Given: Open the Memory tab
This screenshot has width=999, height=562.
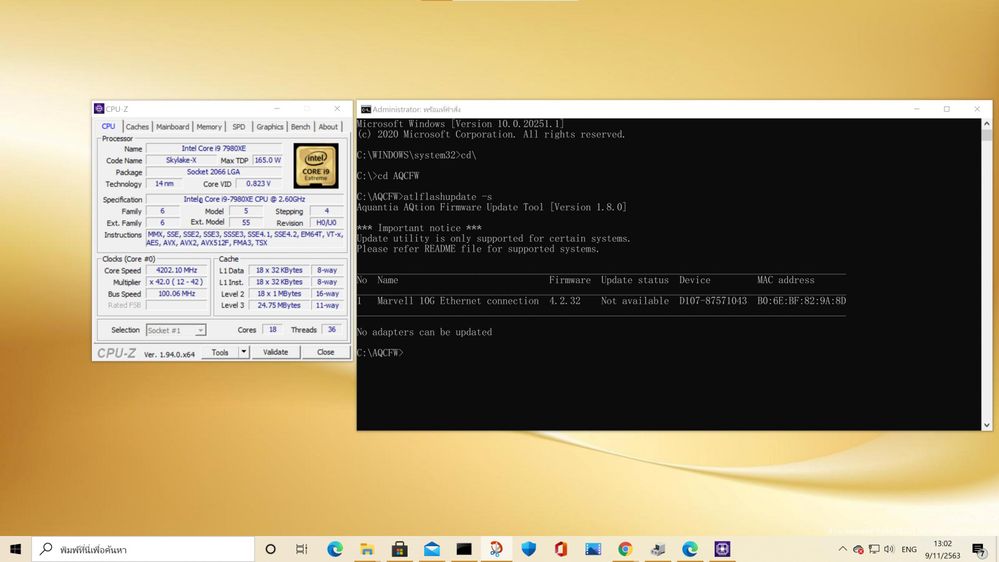Looking at the screenshot, I should (x=209, y=127).
